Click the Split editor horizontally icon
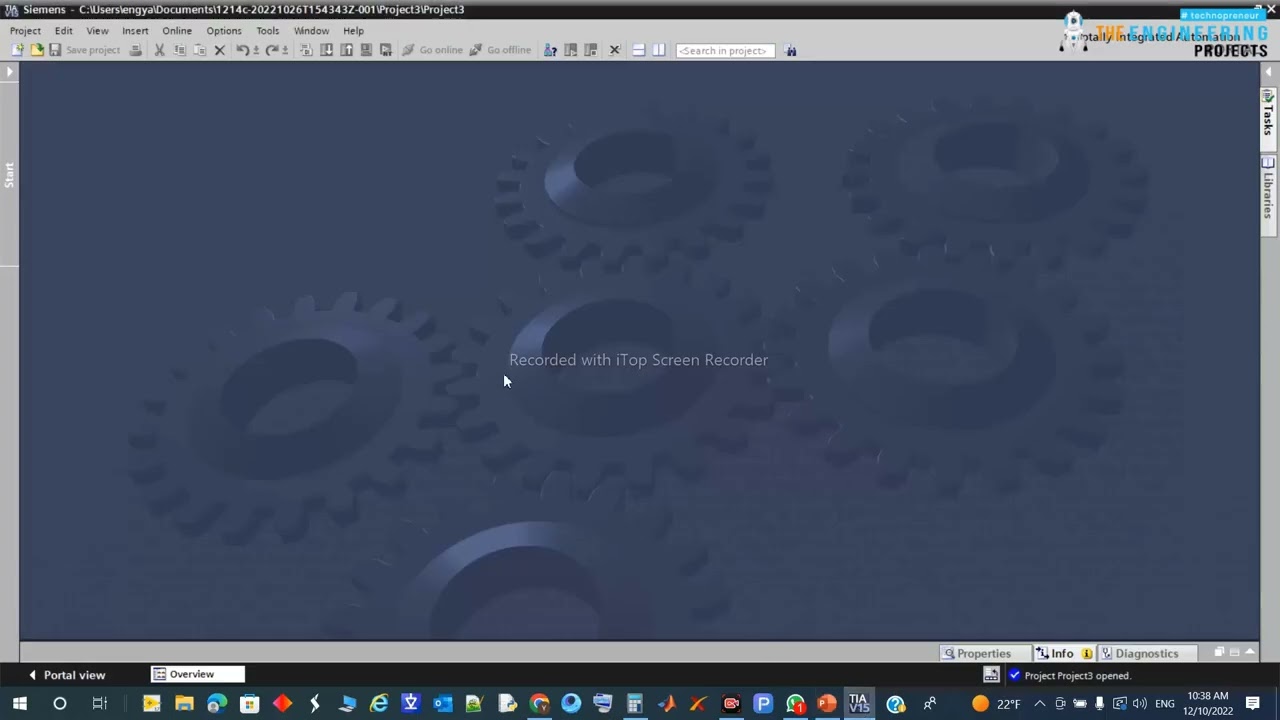This screenshot has width=1280, height=720. point(638,50)
